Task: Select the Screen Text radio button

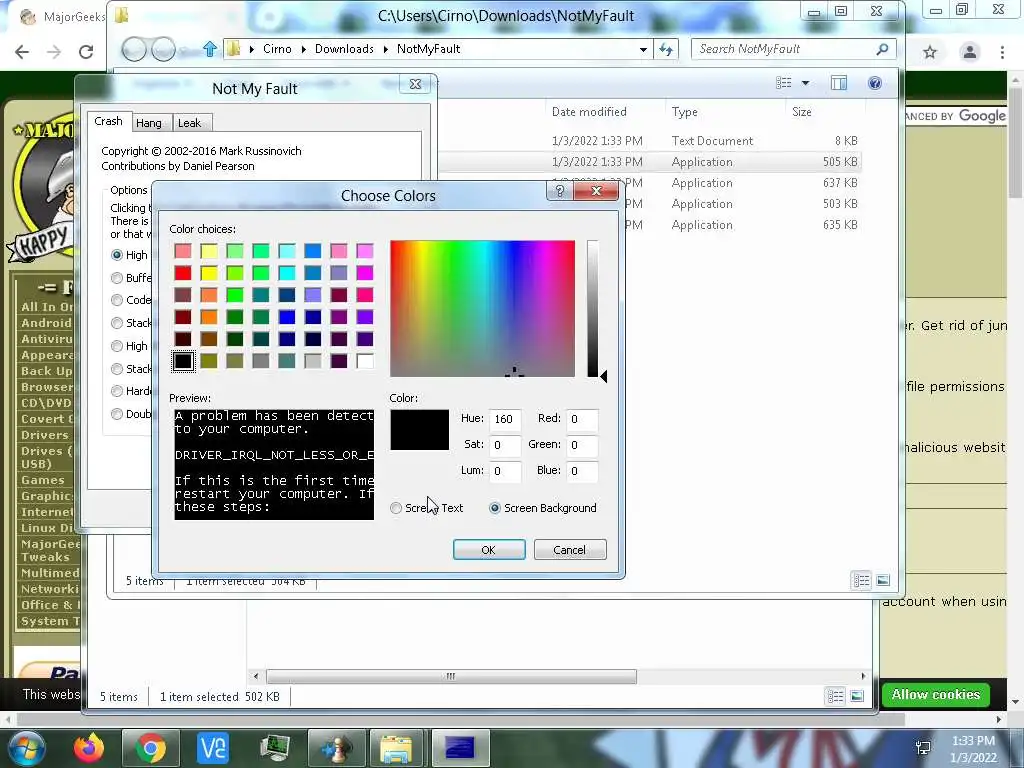Action: pos(396,508)
